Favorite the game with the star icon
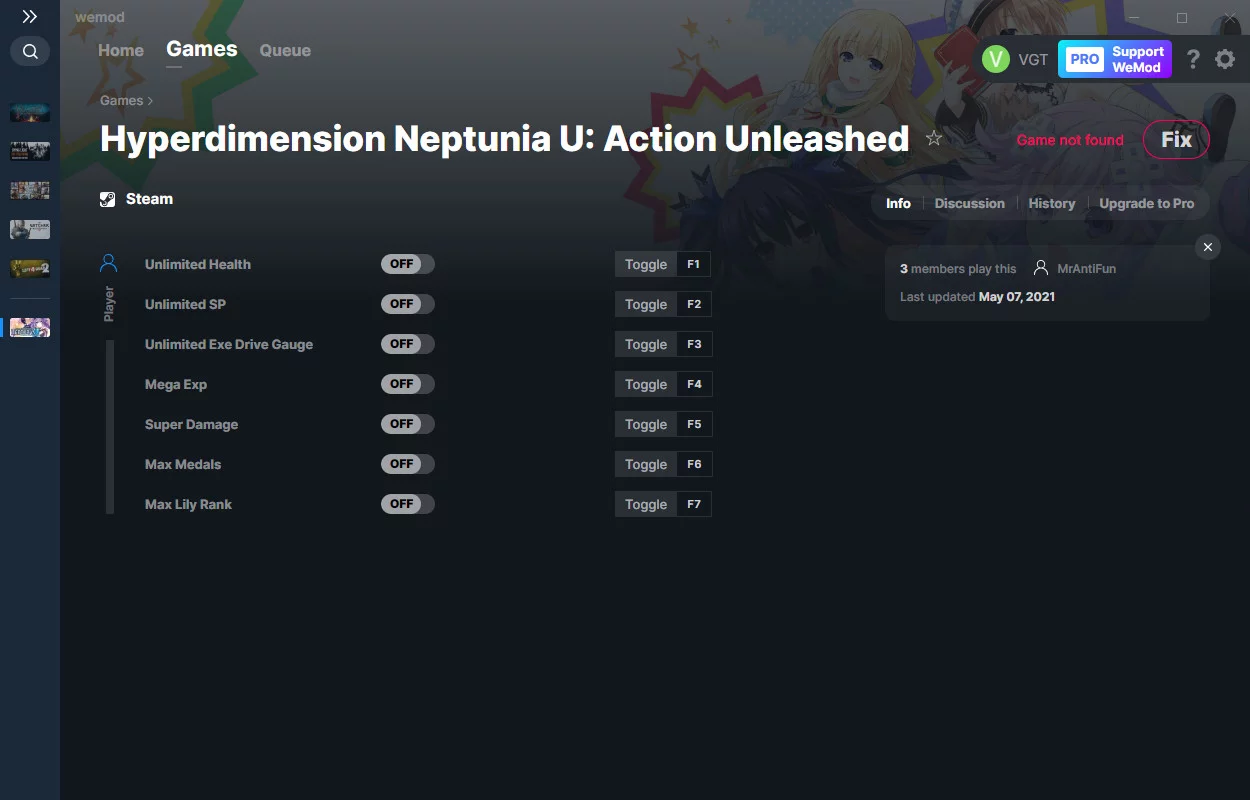Viewport: 1250px width, 800px height. (934, 139)
